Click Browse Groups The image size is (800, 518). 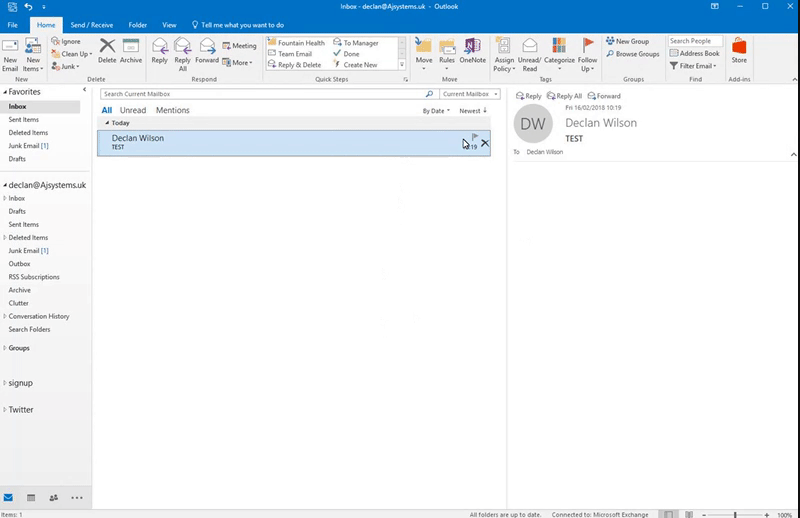click(x=632, y=54)
